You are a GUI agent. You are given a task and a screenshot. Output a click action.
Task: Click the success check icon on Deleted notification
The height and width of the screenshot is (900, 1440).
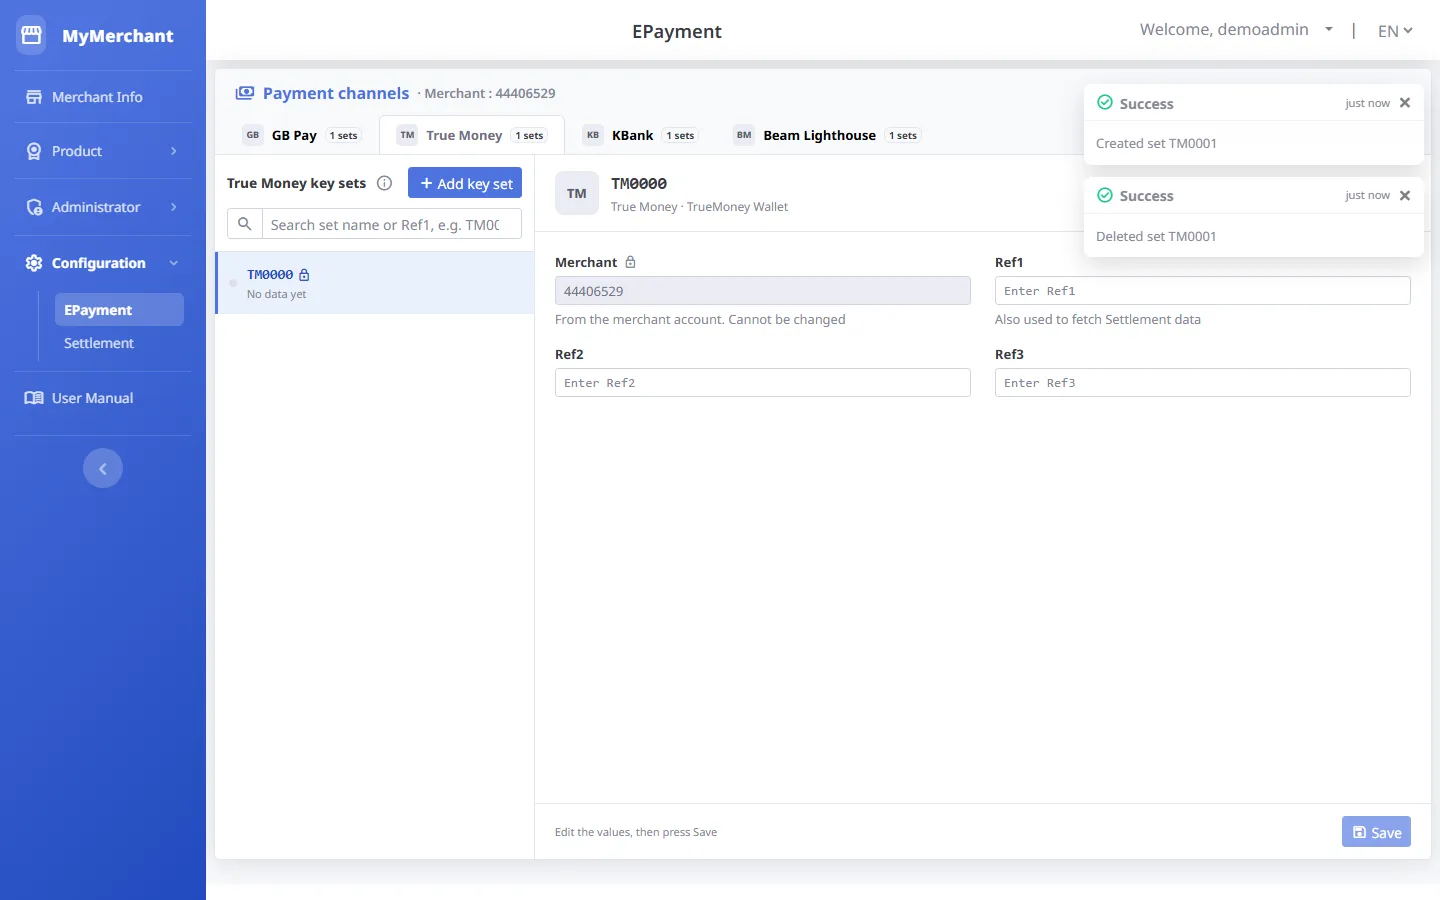[x=1105, y=195]
